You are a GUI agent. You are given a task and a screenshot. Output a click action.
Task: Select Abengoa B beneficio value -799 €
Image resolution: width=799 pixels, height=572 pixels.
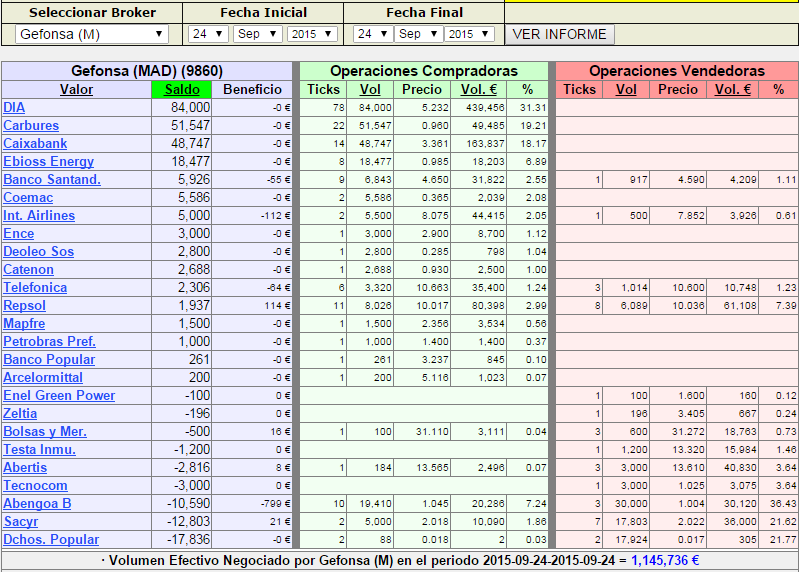click(x=275, y=504)
